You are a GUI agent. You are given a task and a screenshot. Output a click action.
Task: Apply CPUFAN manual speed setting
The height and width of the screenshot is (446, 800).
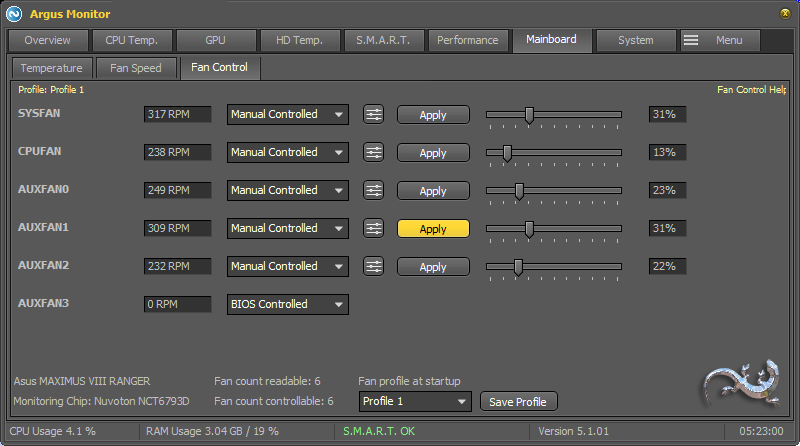(433, 153)
